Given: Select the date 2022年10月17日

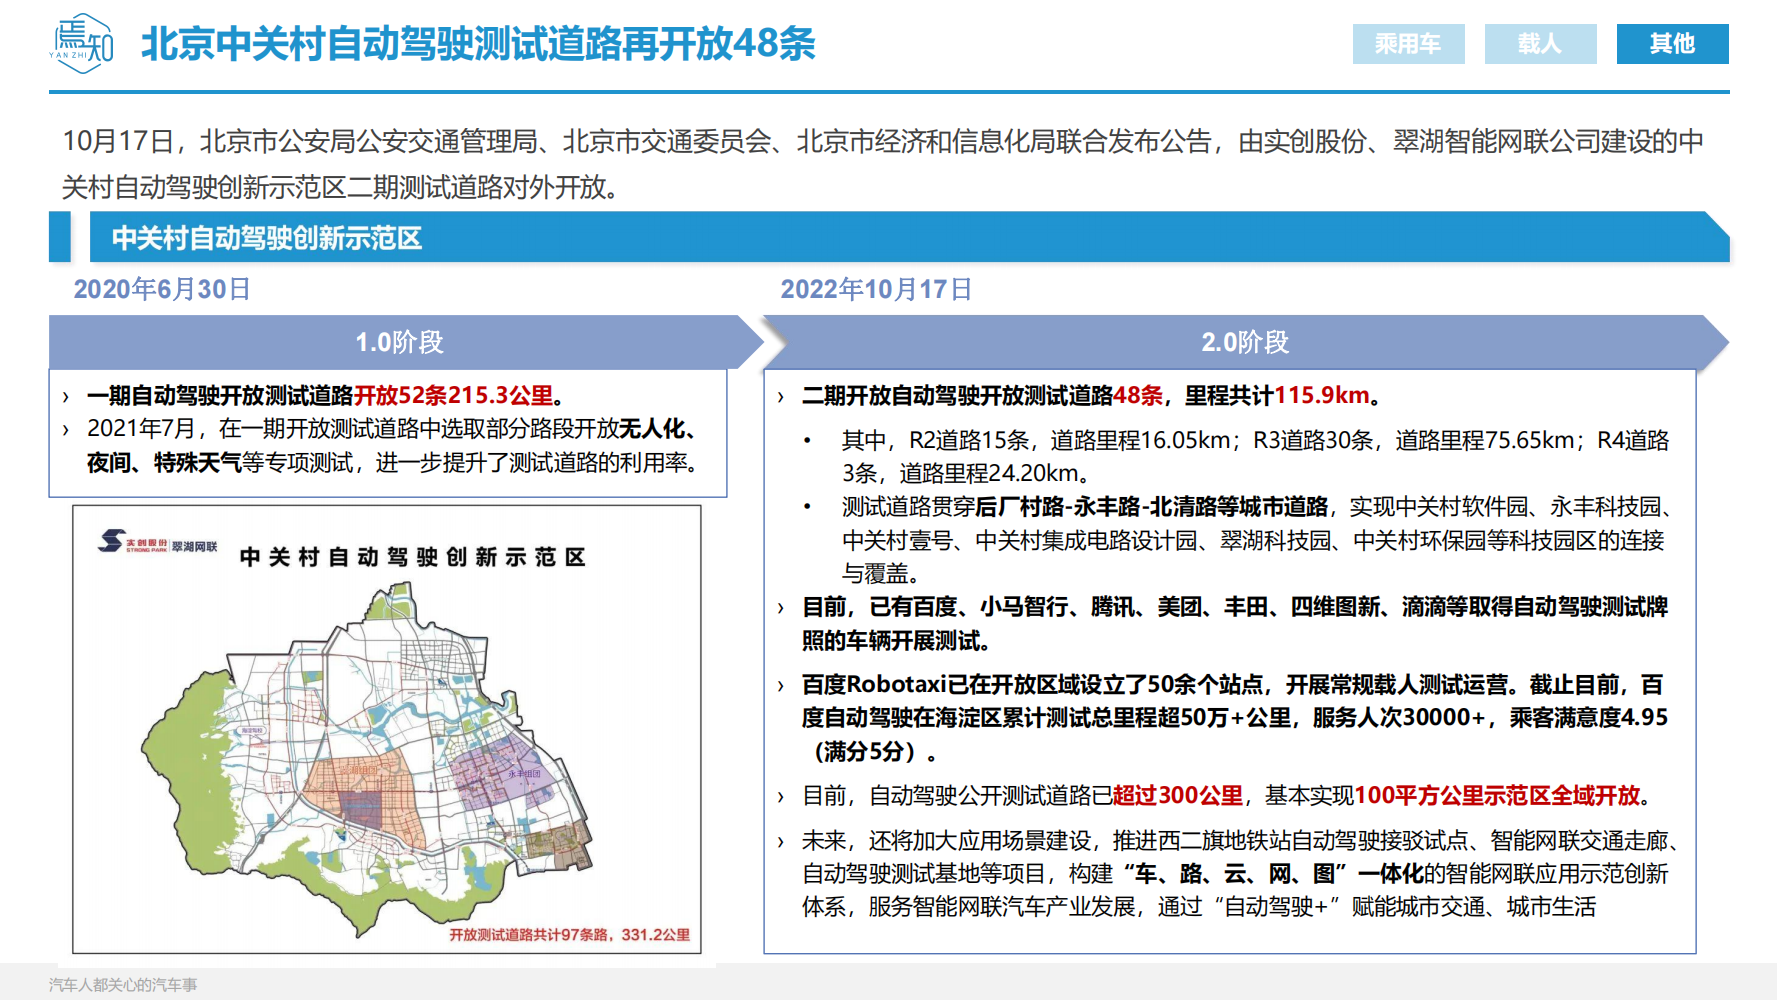Looking at the screenshot, I should pos(876,289).
